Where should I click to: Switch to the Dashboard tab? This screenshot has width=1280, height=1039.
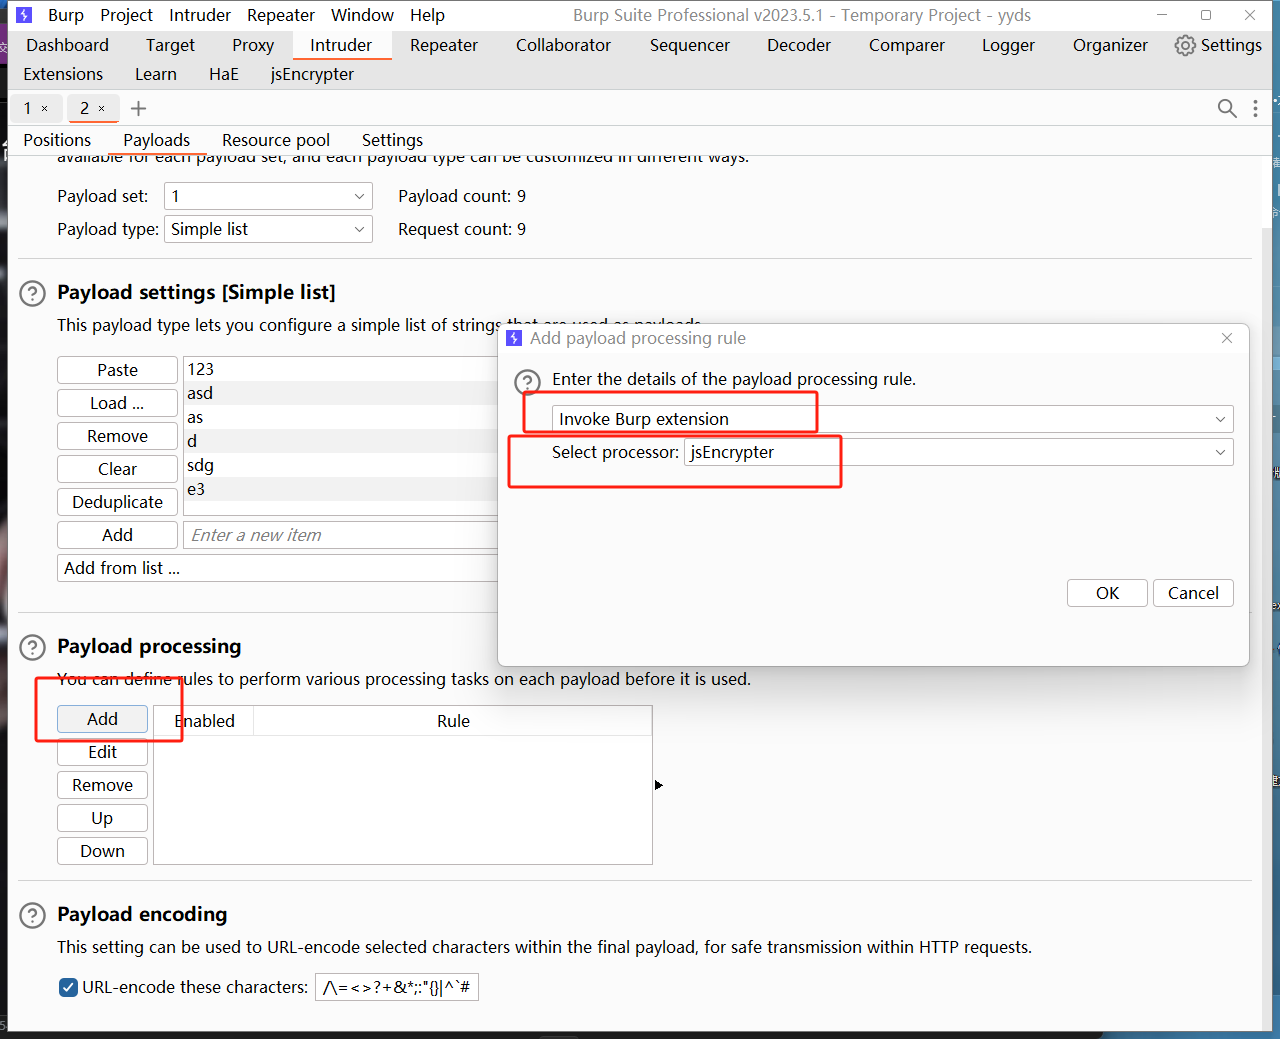point(68,45)
